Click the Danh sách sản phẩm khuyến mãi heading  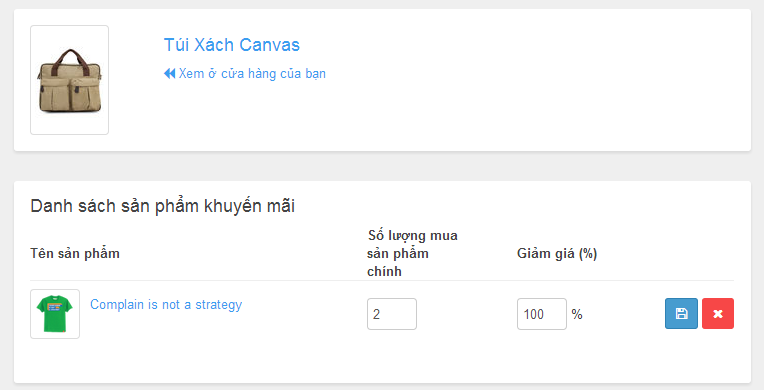162,206
